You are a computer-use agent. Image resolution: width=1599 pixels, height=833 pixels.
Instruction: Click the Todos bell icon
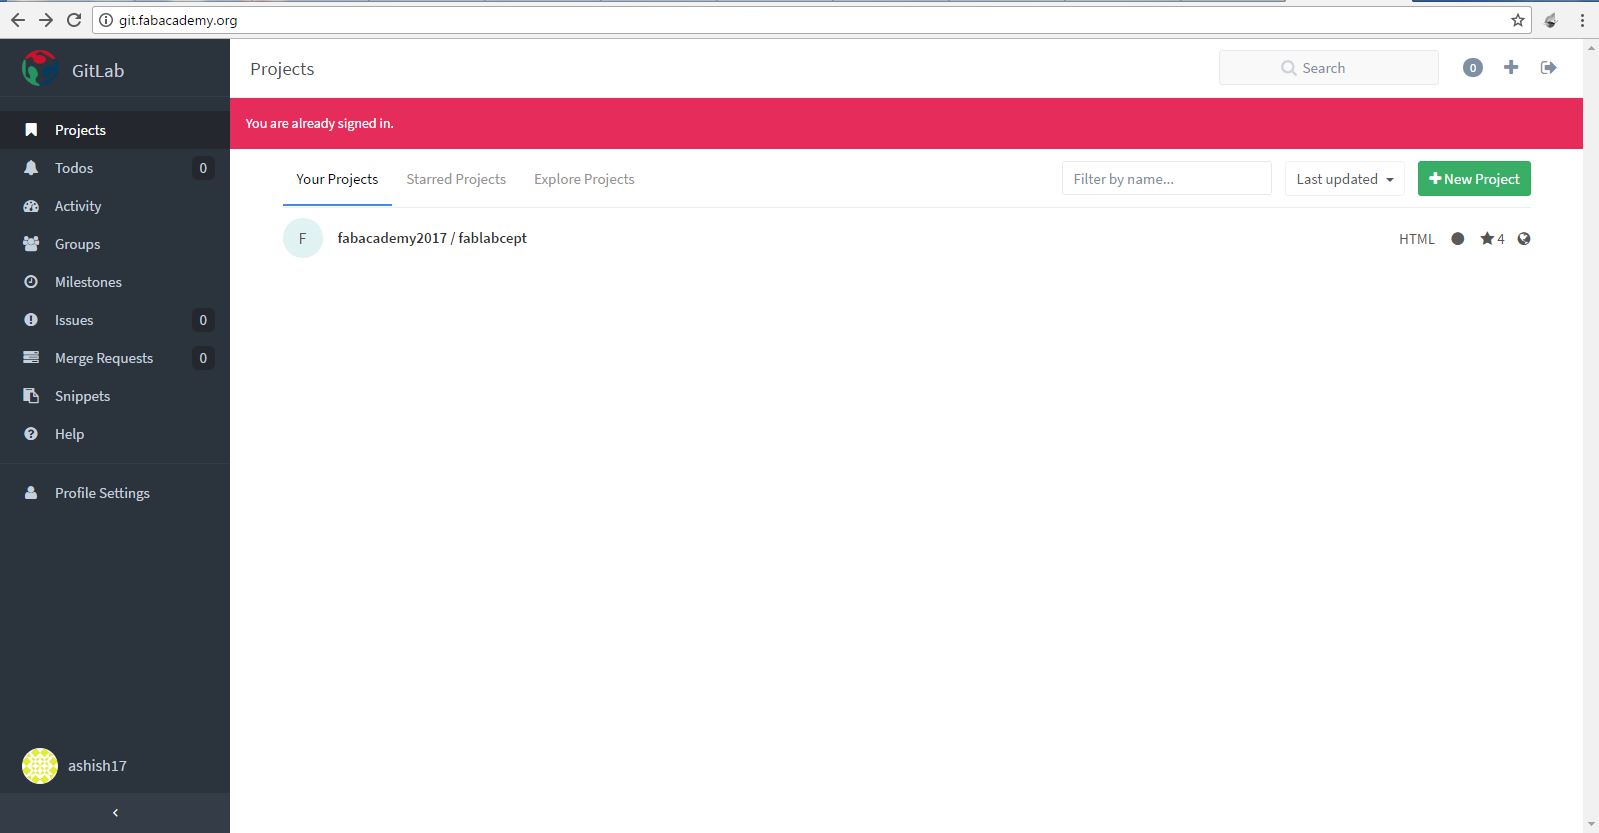[x=31, y=168]
